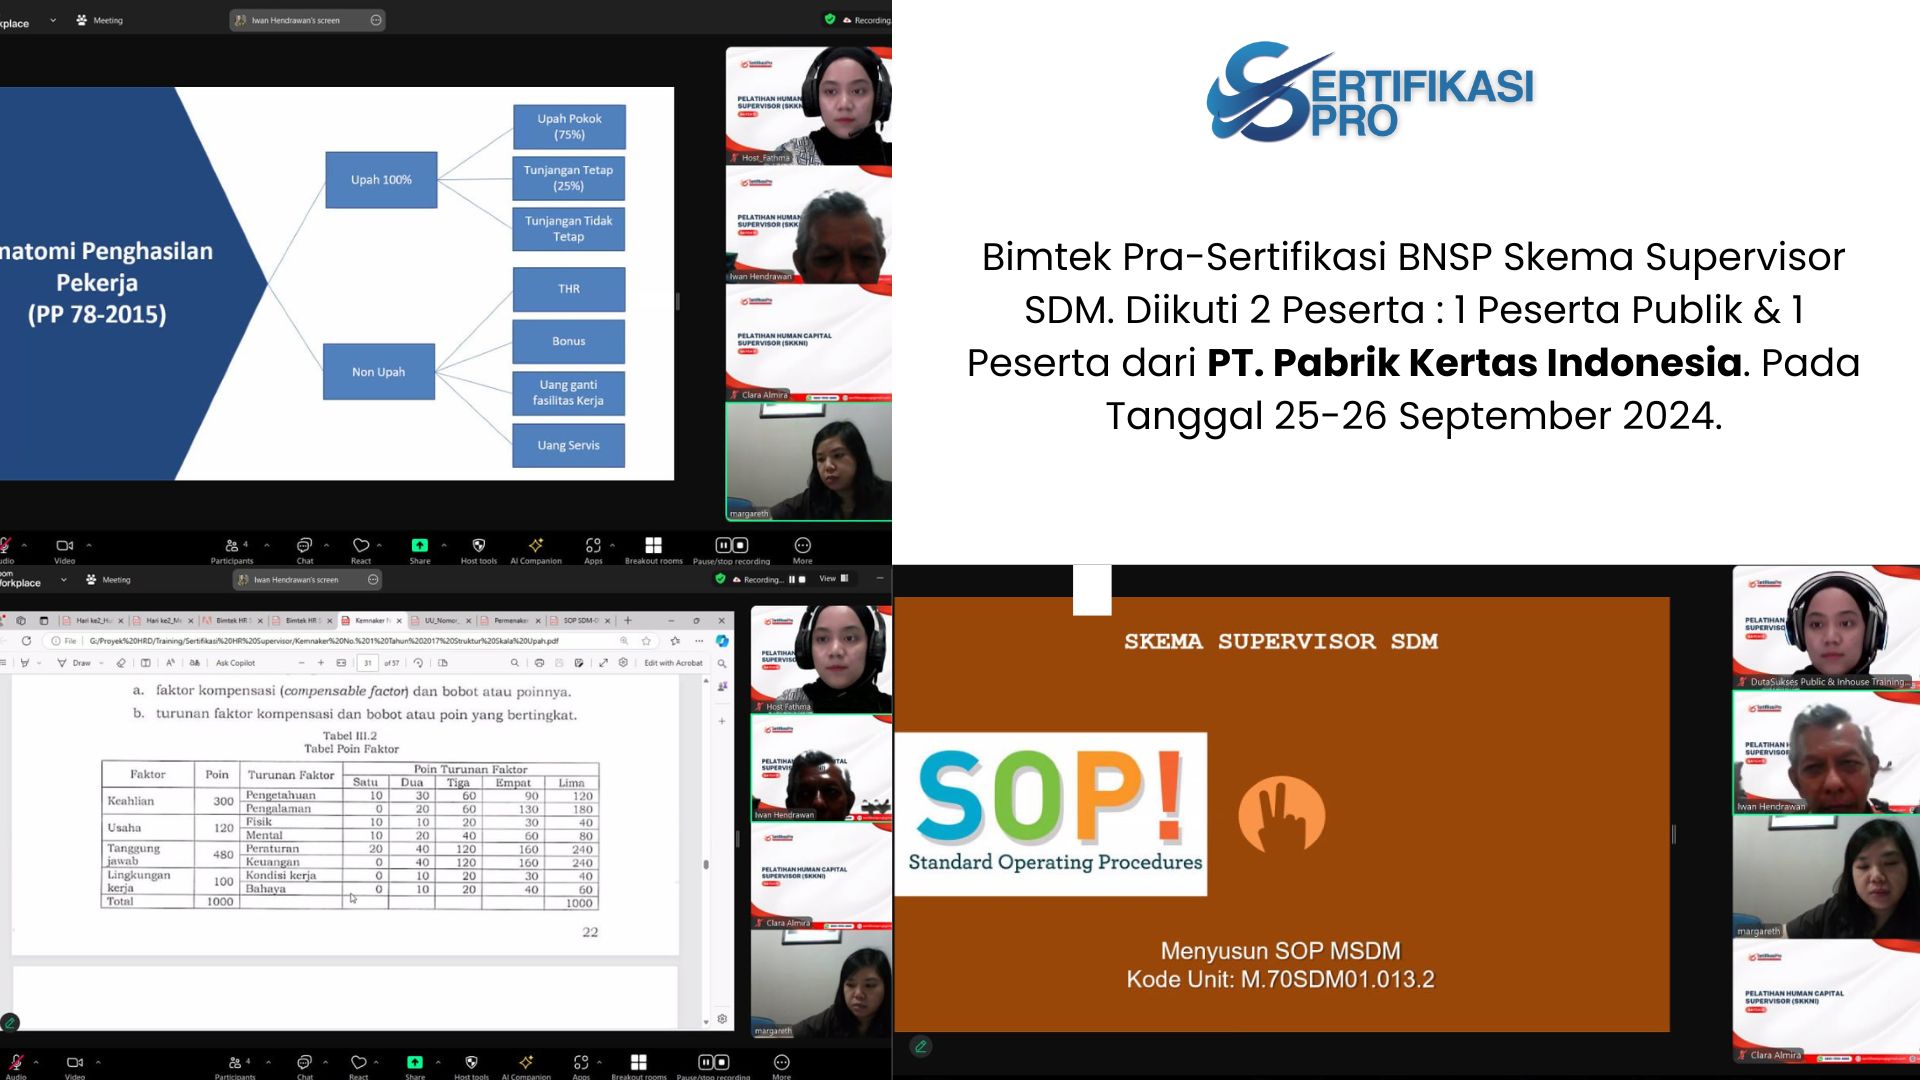Open Host tools in Upah slide Zoom window
The width and height of the screenshot is (1920, 1080).
(x=478, y=549)
